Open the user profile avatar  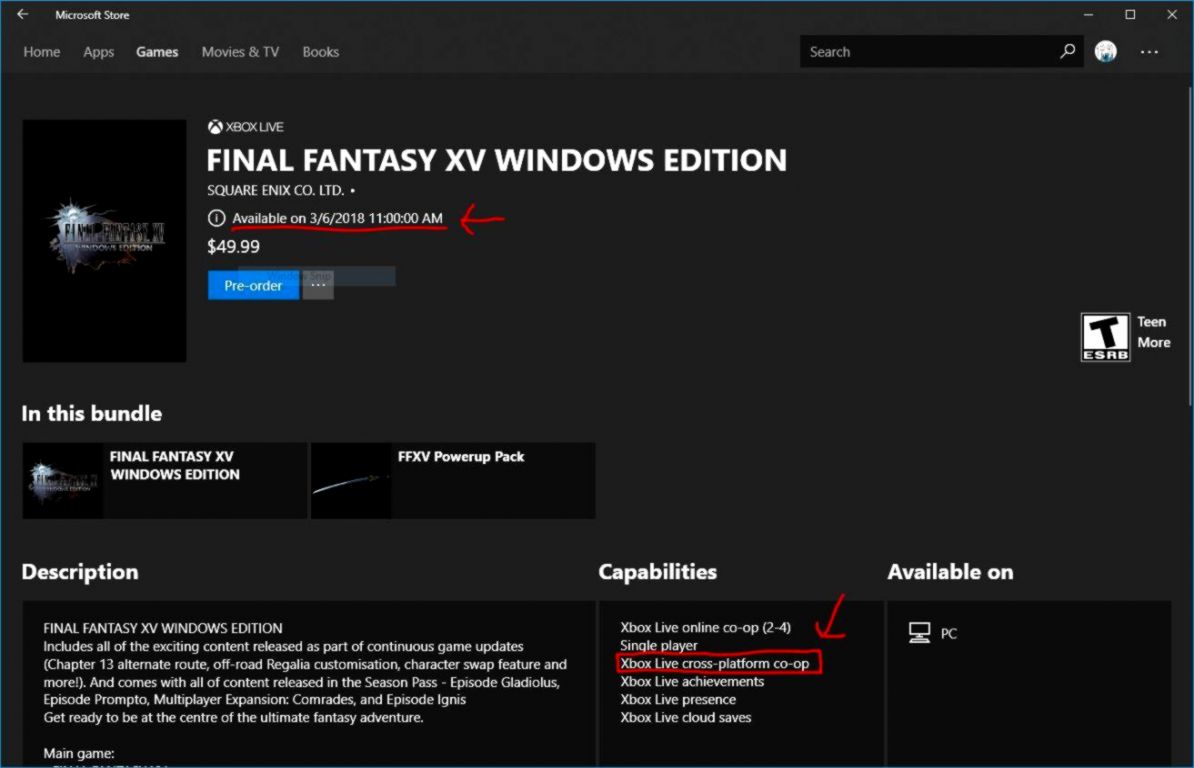click(1106, 51)
